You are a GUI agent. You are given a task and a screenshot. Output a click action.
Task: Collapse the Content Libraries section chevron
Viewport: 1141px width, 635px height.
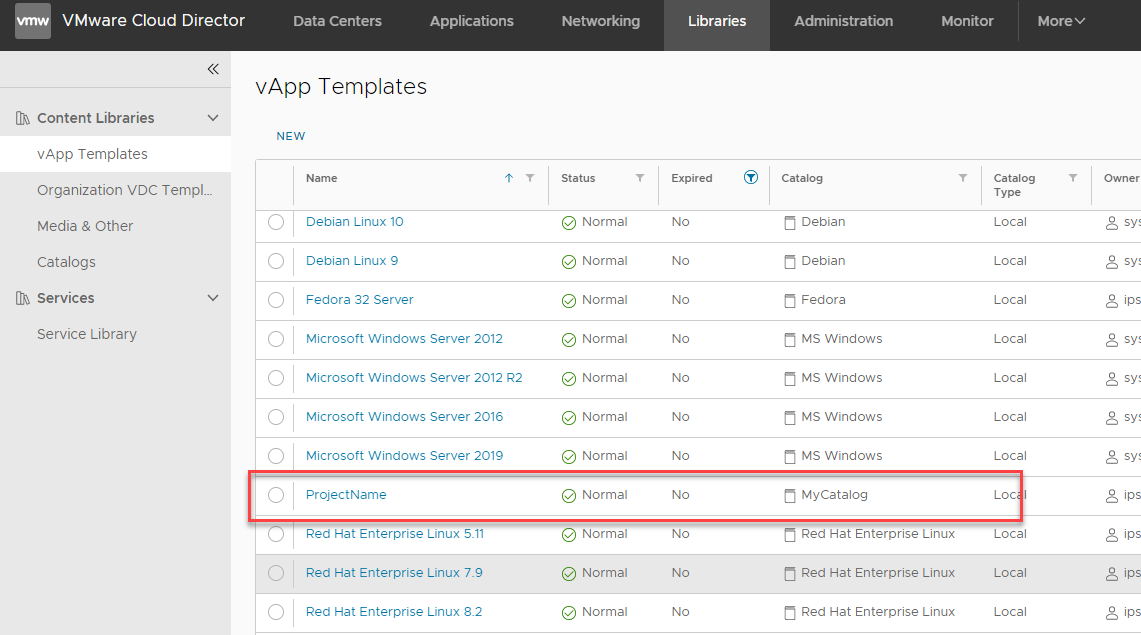tap(213, 118)
